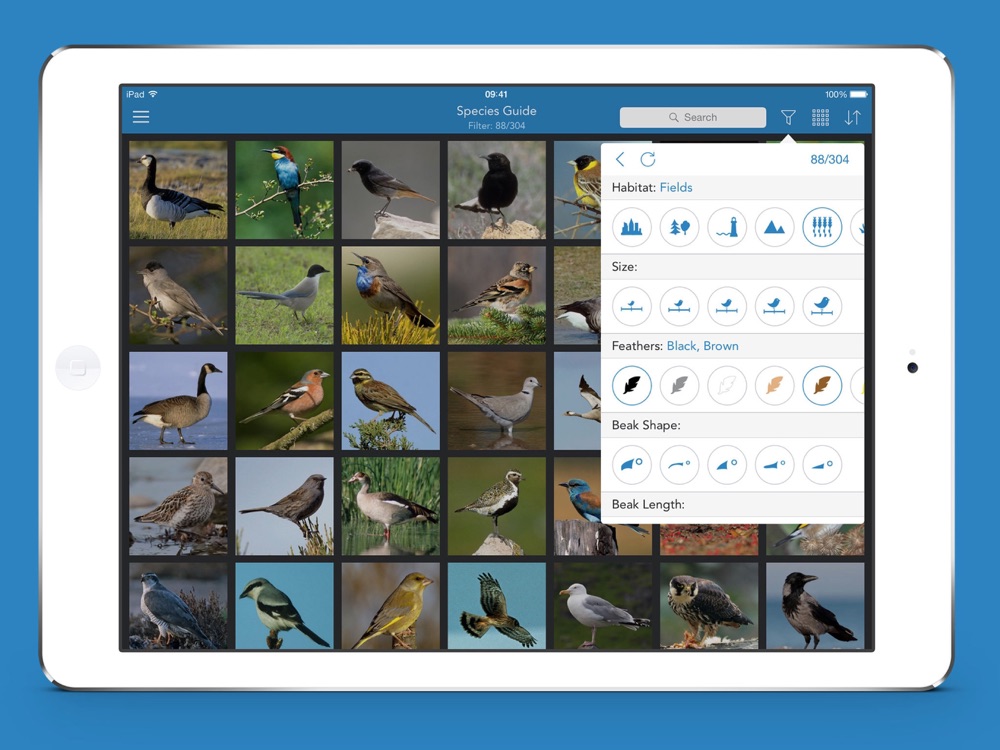Open the collared dove wading photo

[x=497, y=401]
